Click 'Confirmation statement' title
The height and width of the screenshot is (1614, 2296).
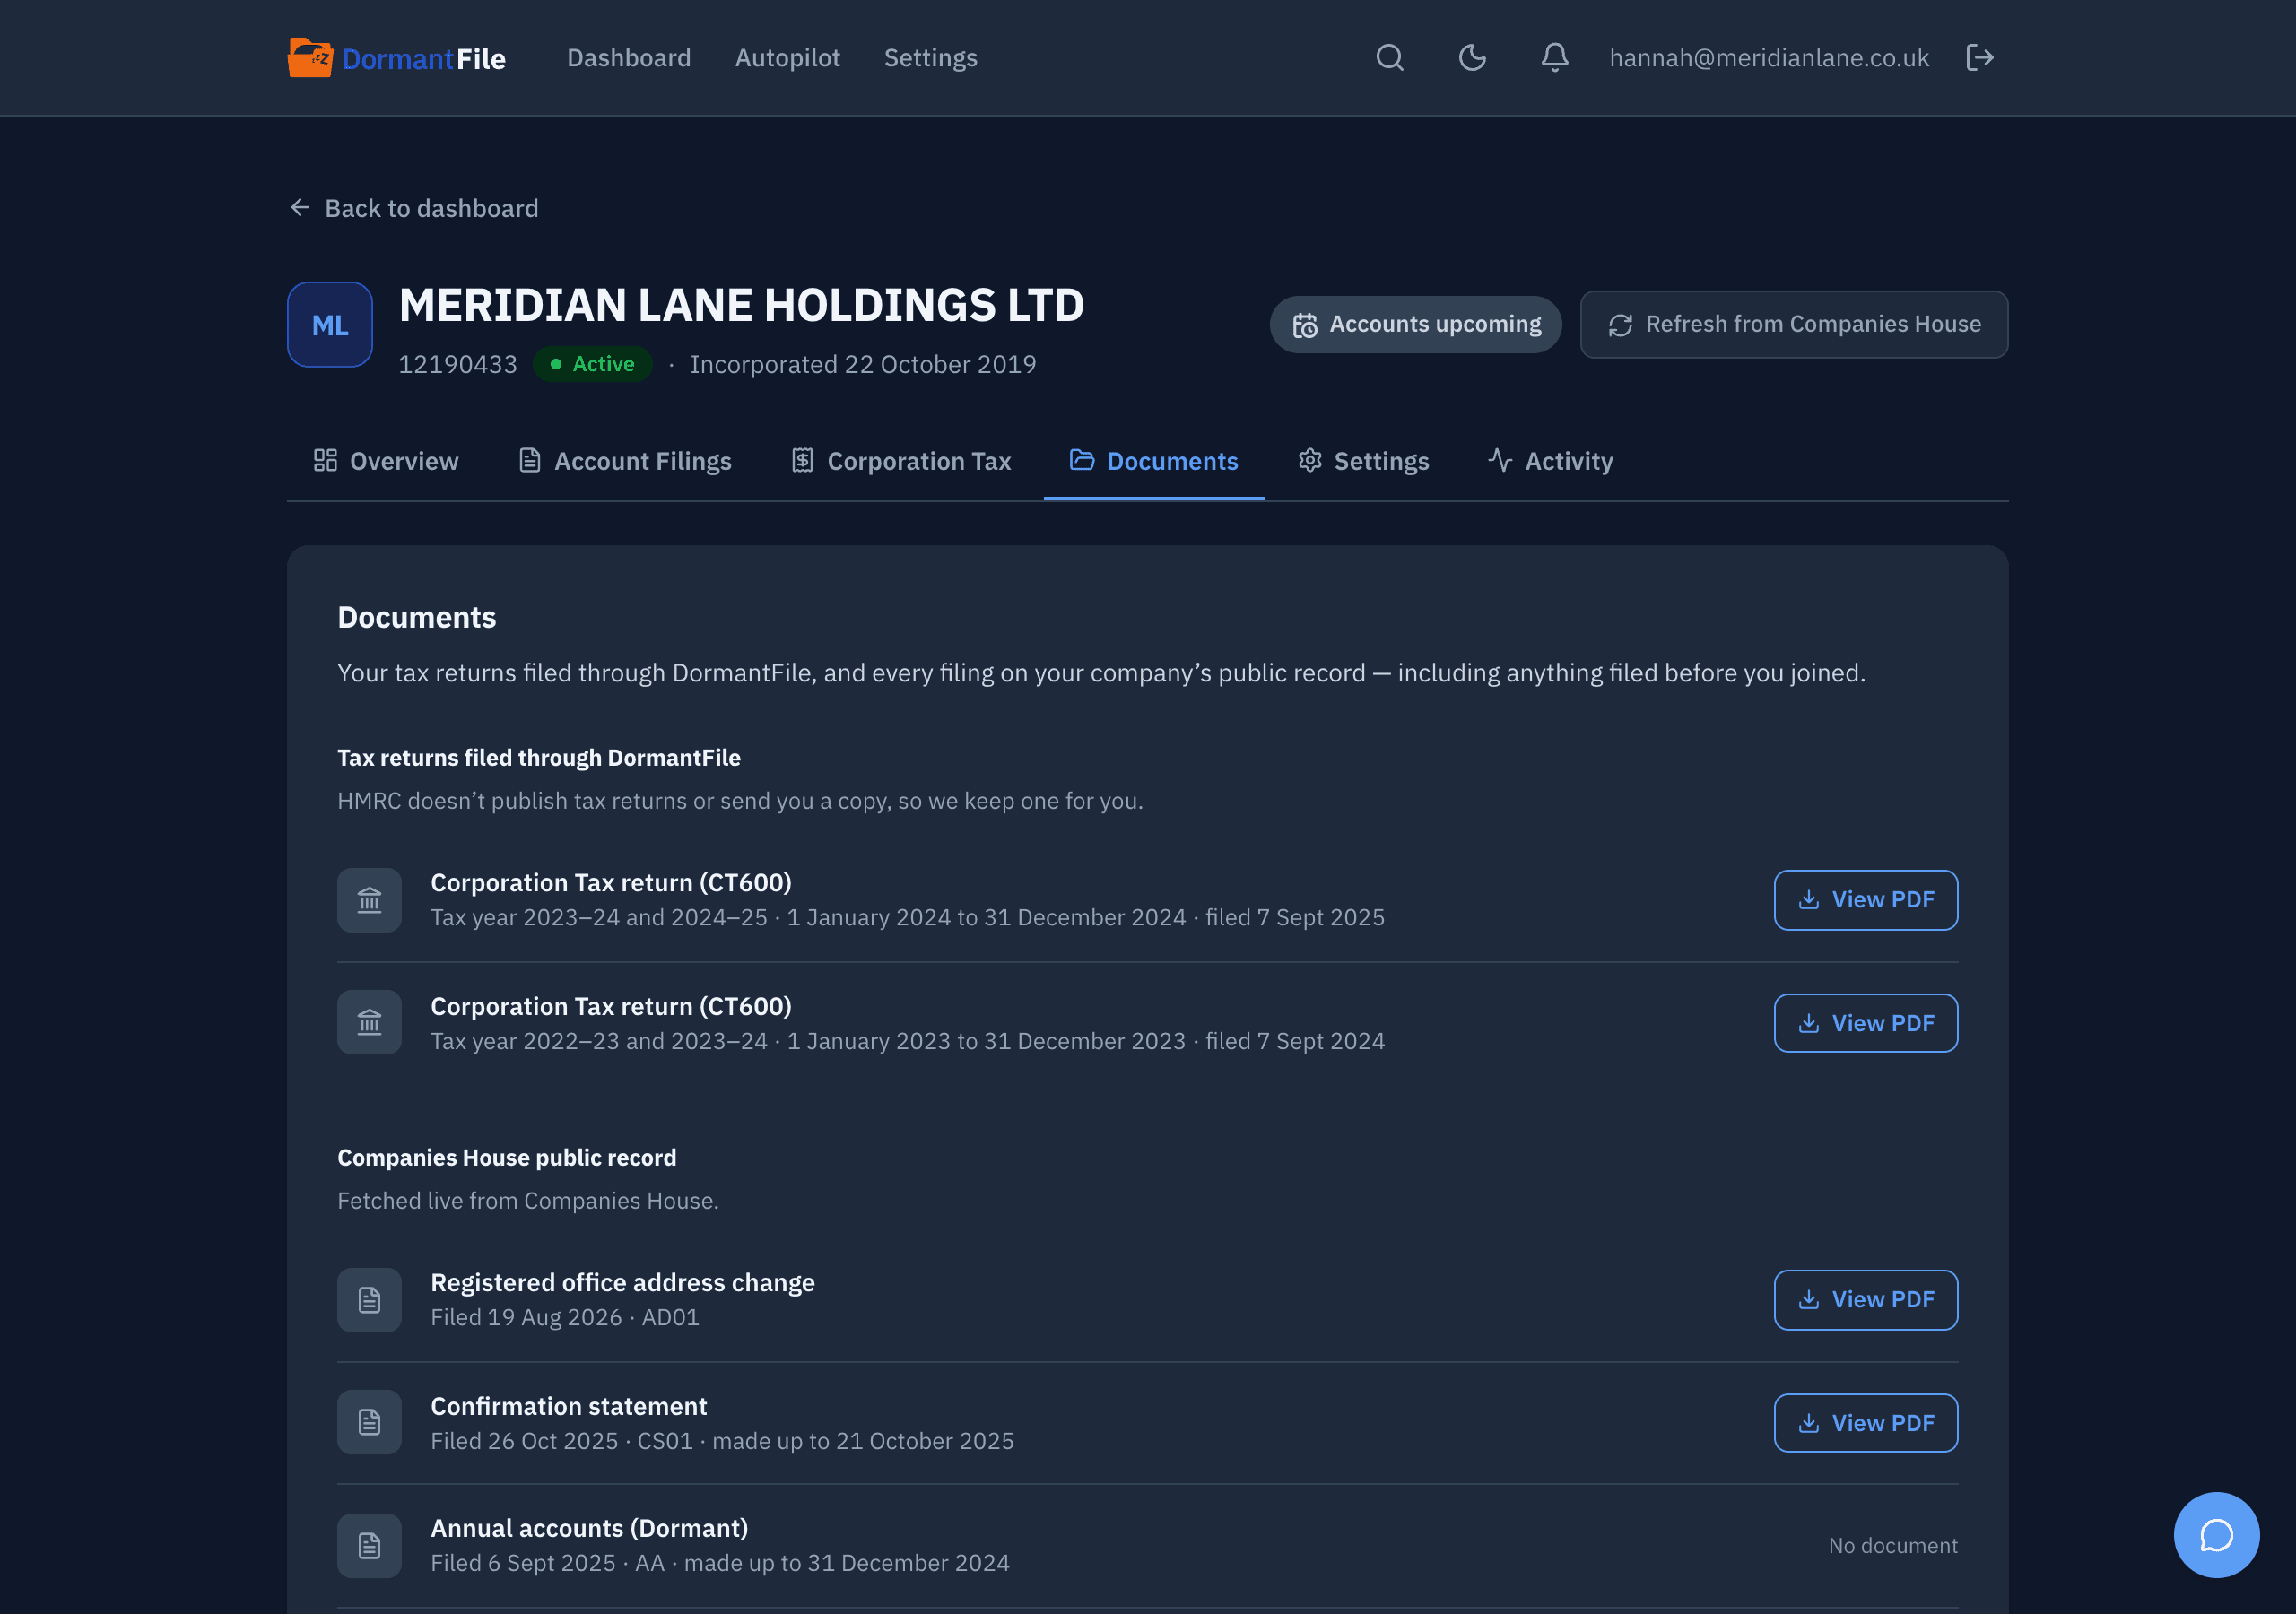click(568, 1406)
